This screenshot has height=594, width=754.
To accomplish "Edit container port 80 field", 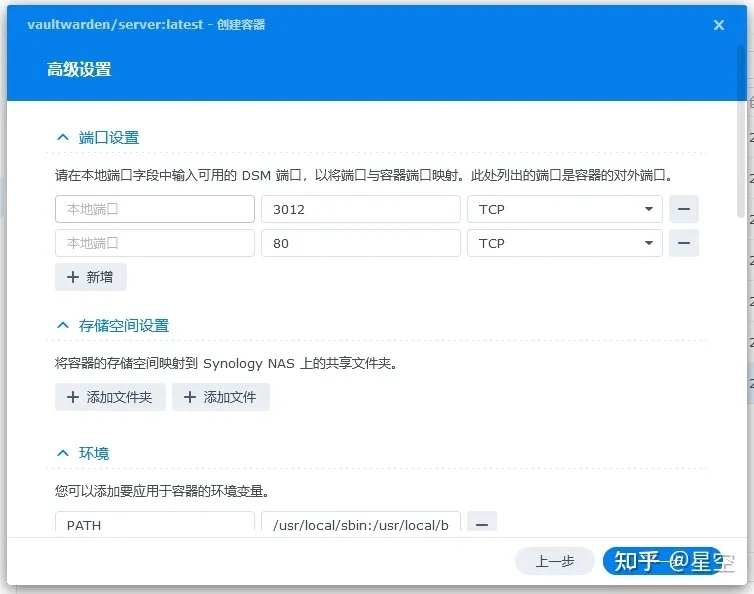I will pyautogui.click(x=360, y=243).
